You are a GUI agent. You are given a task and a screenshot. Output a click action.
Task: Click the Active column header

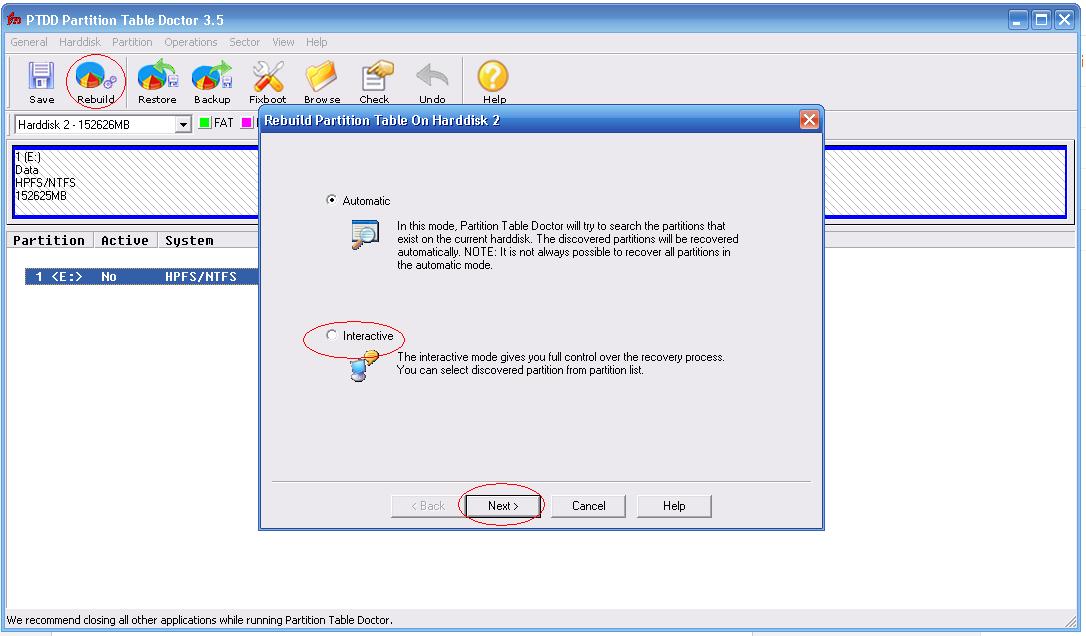[125, 240]
